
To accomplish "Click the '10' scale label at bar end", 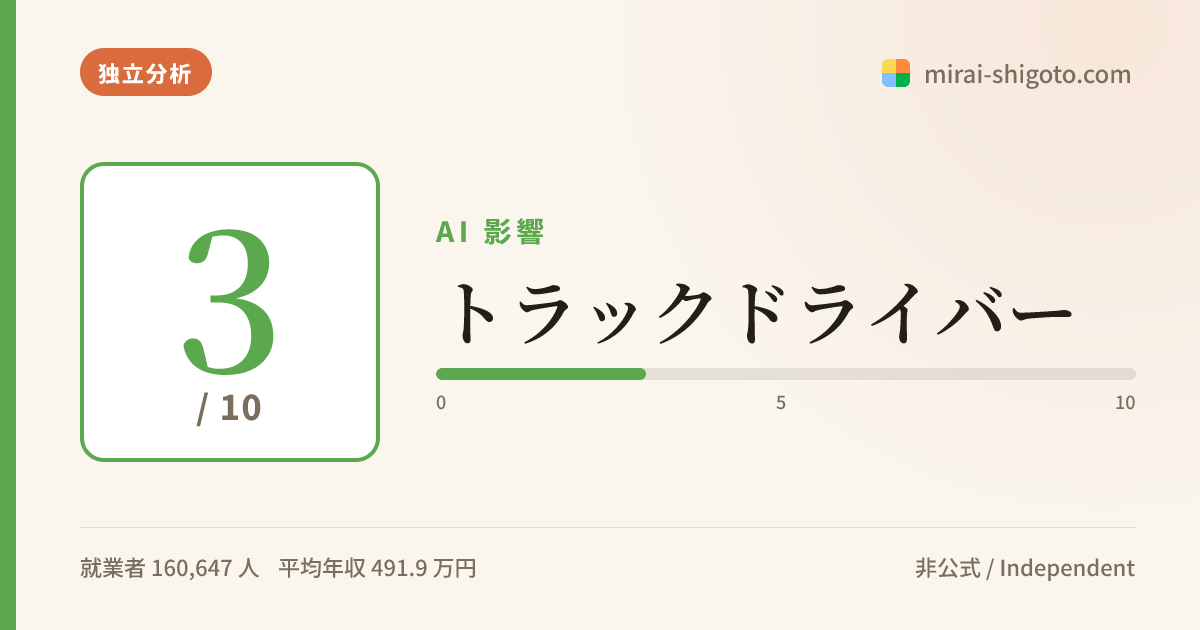I will coord(1125,403).
